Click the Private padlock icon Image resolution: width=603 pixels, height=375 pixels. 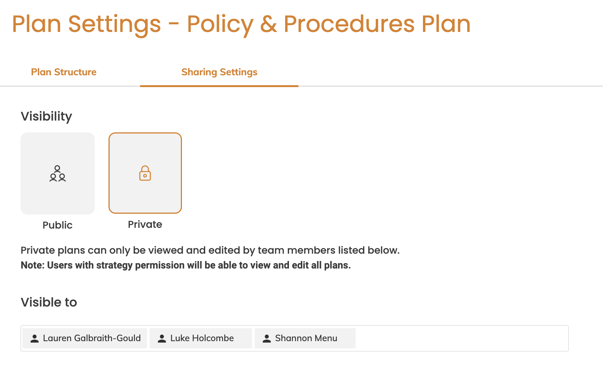(x=145, y=173)
